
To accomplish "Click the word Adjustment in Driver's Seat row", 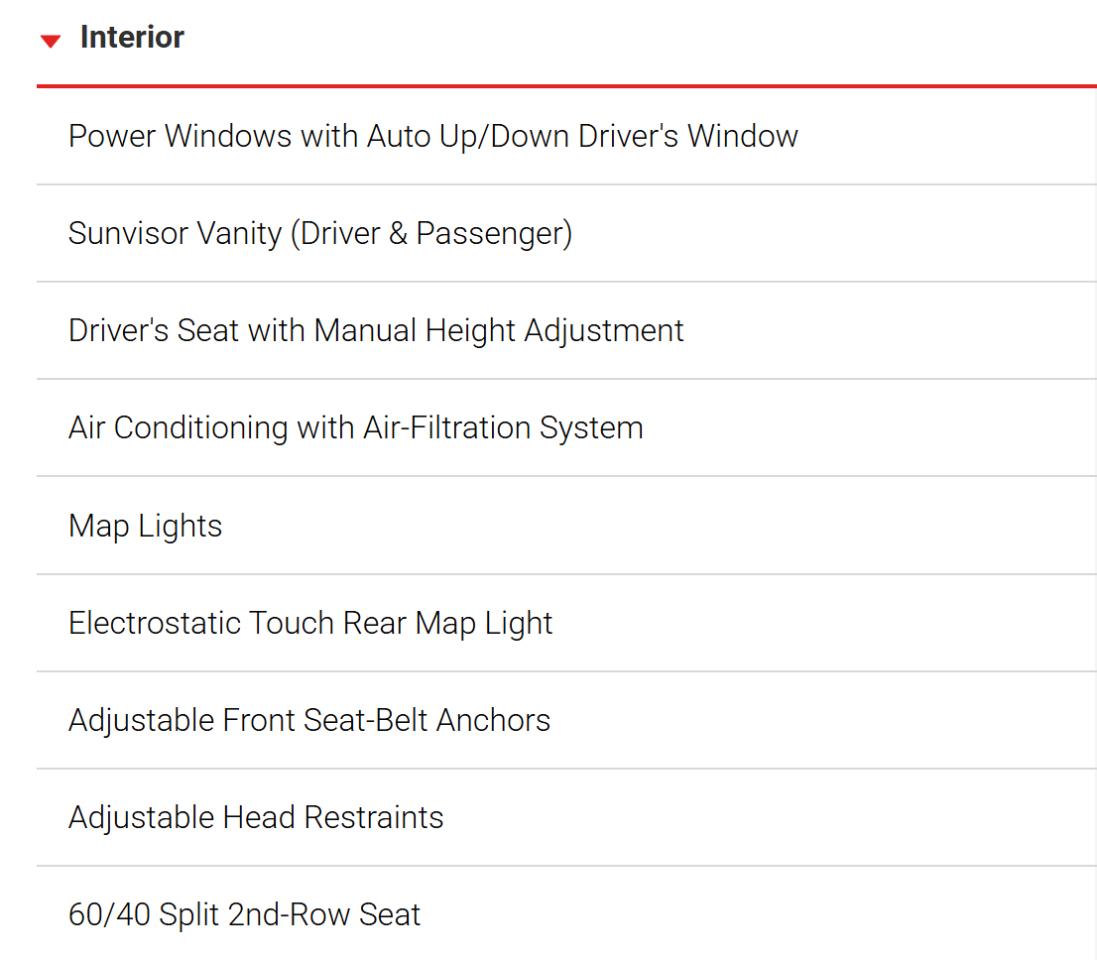I will [604, 331].
